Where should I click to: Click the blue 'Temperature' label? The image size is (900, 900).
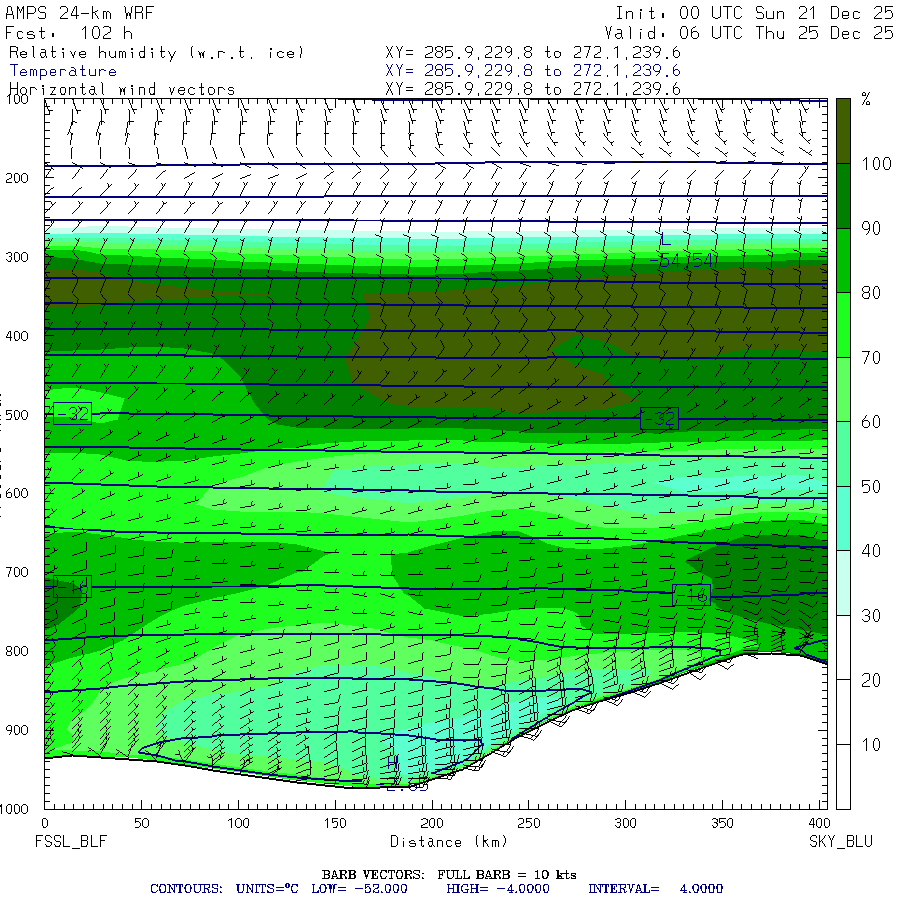click(63, 71)
